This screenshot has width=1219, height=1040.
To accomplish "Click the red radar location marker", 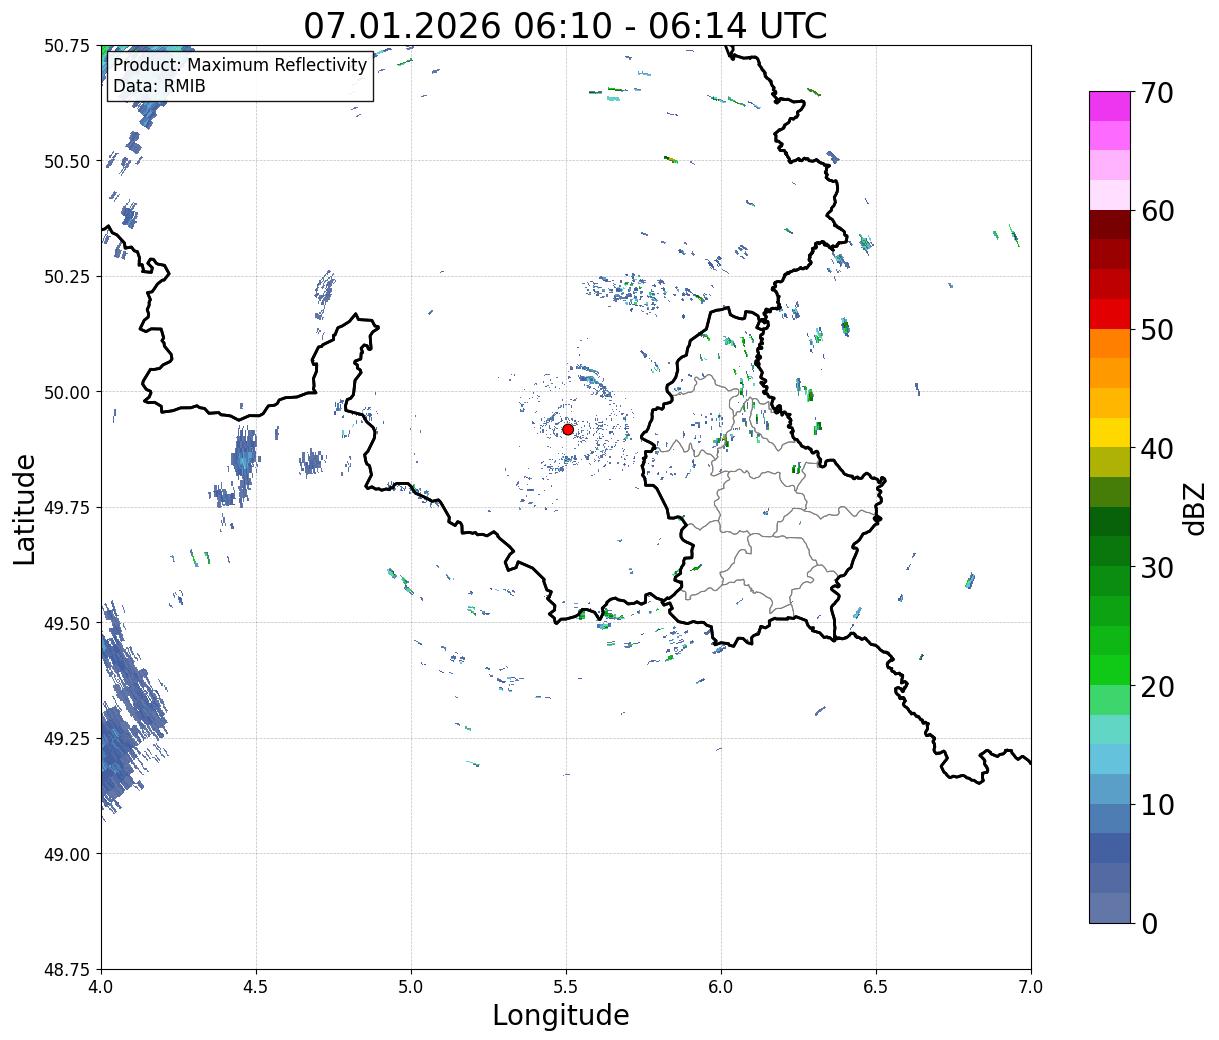I will (568, 429).
